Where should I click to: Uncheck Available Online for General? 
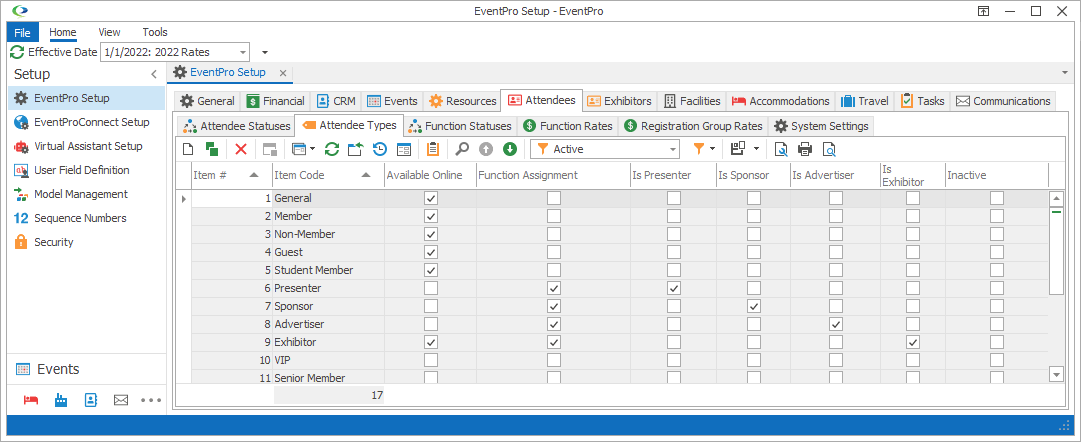[x=431, y=198]
